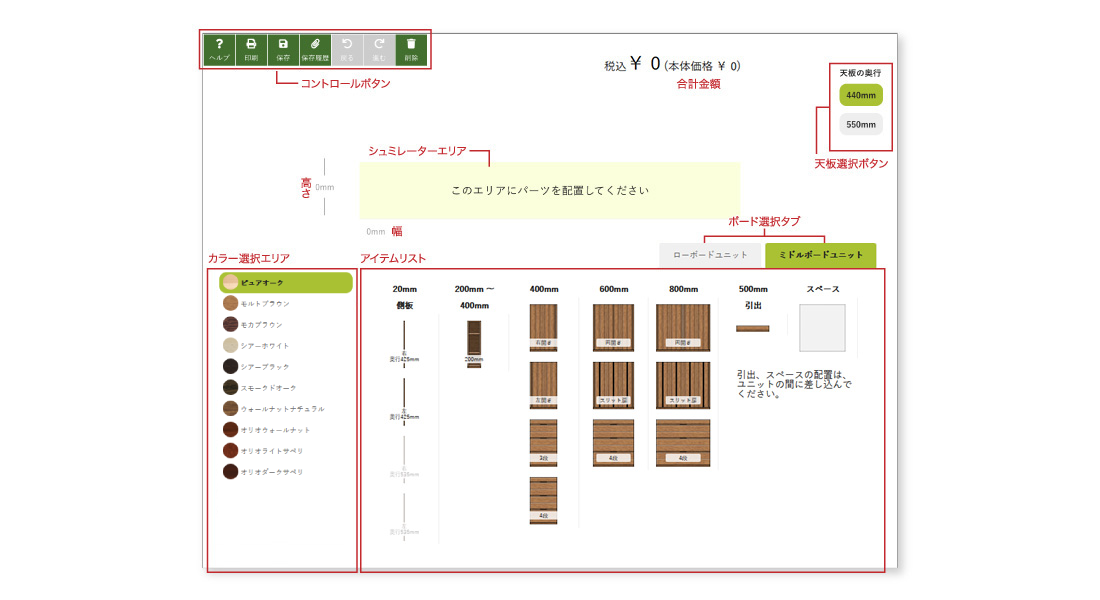Viewport: 1100px width, 600px height.
Task: Save the layout with 保存 icon
Action: pos(283,50)
